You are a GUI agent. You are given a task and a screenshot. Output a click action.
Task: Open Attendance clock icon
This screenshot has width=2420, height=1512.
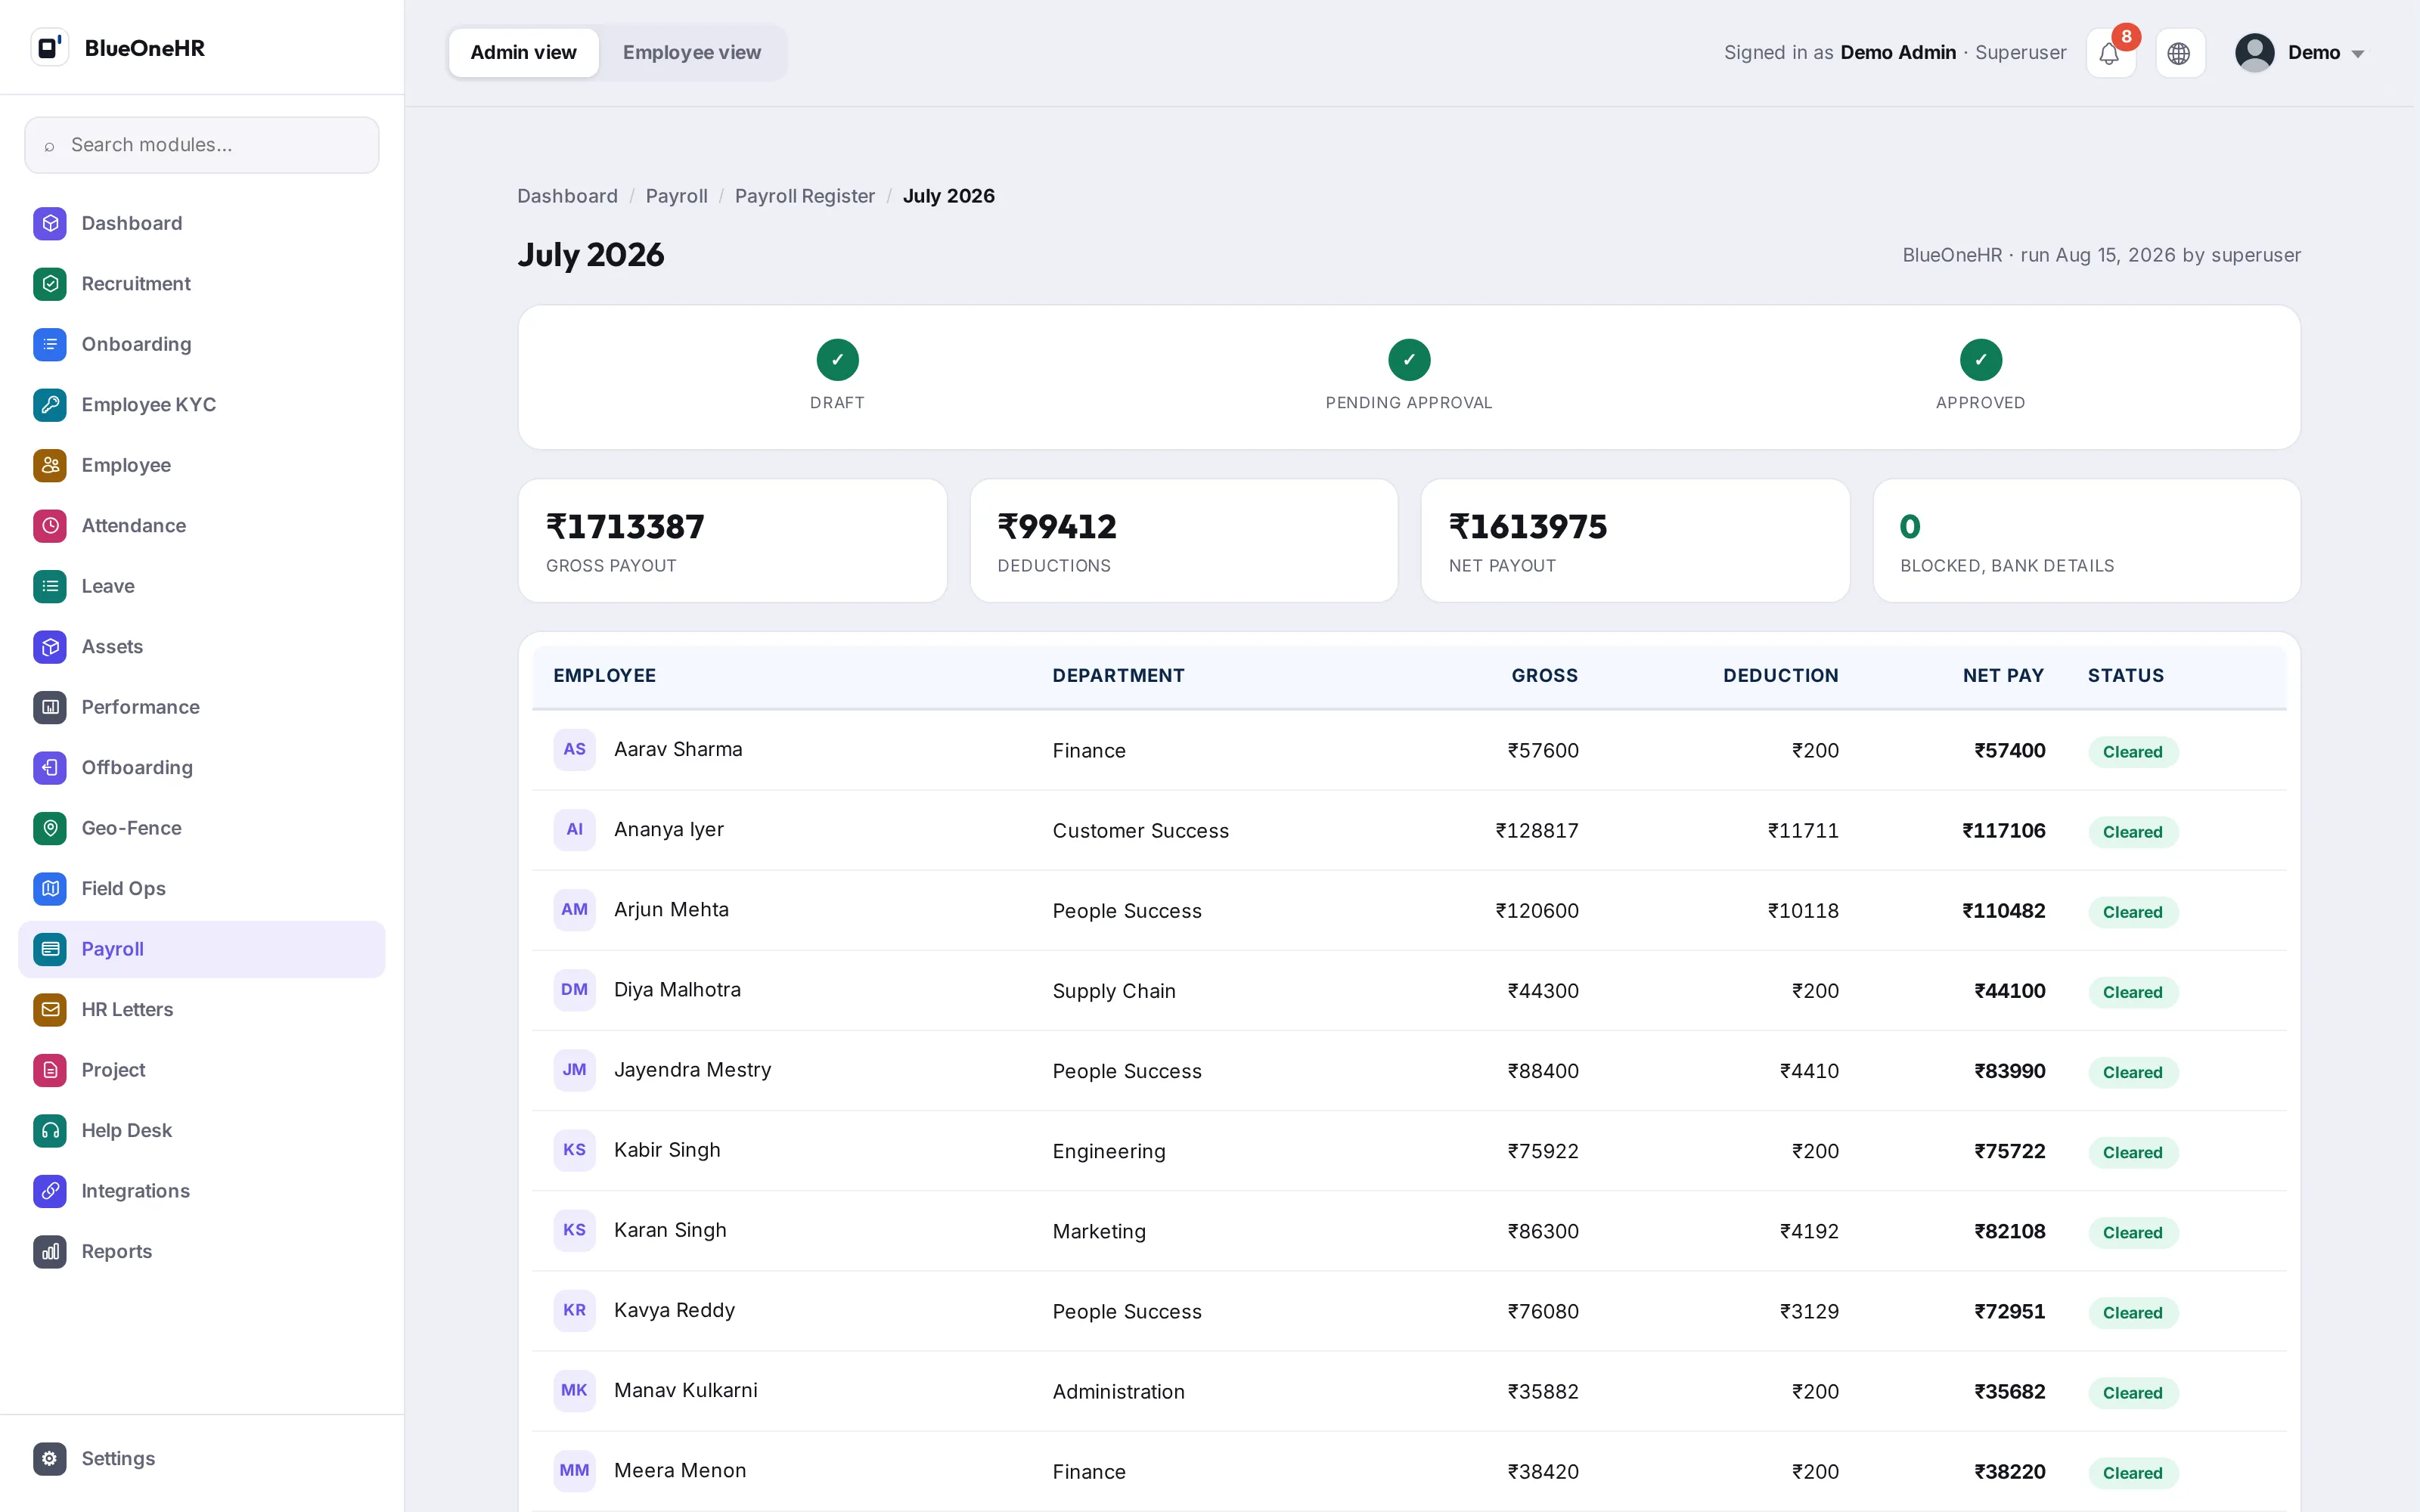50,526
